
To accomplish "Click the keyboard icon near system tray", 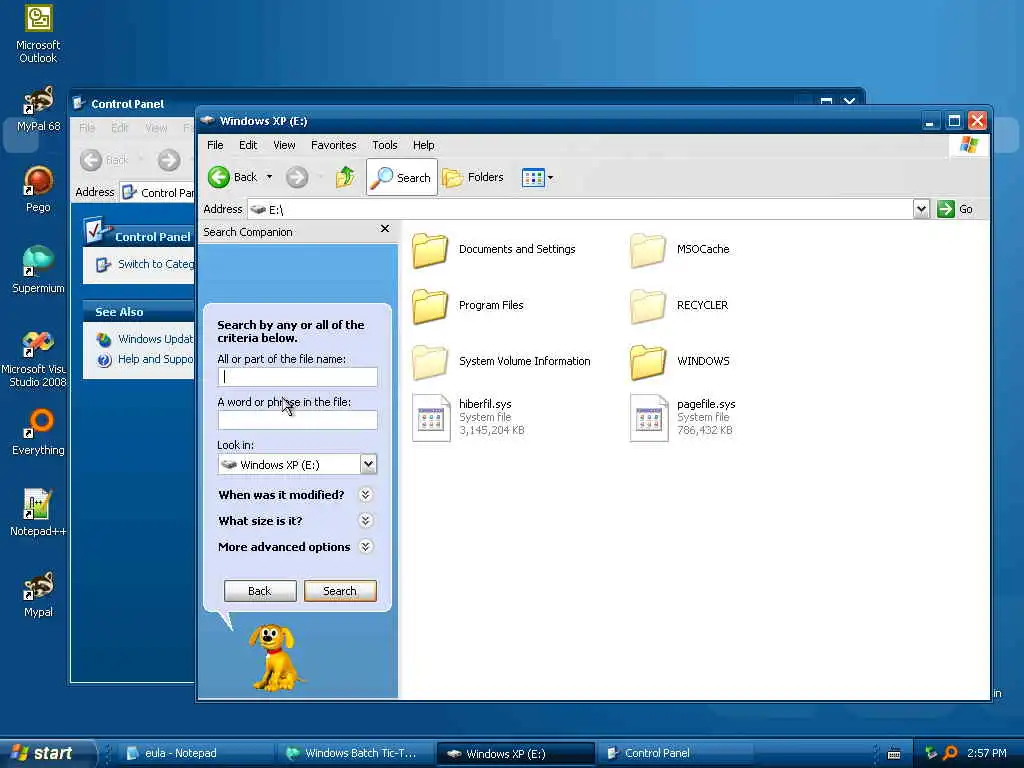I will (x=894, y=754).
